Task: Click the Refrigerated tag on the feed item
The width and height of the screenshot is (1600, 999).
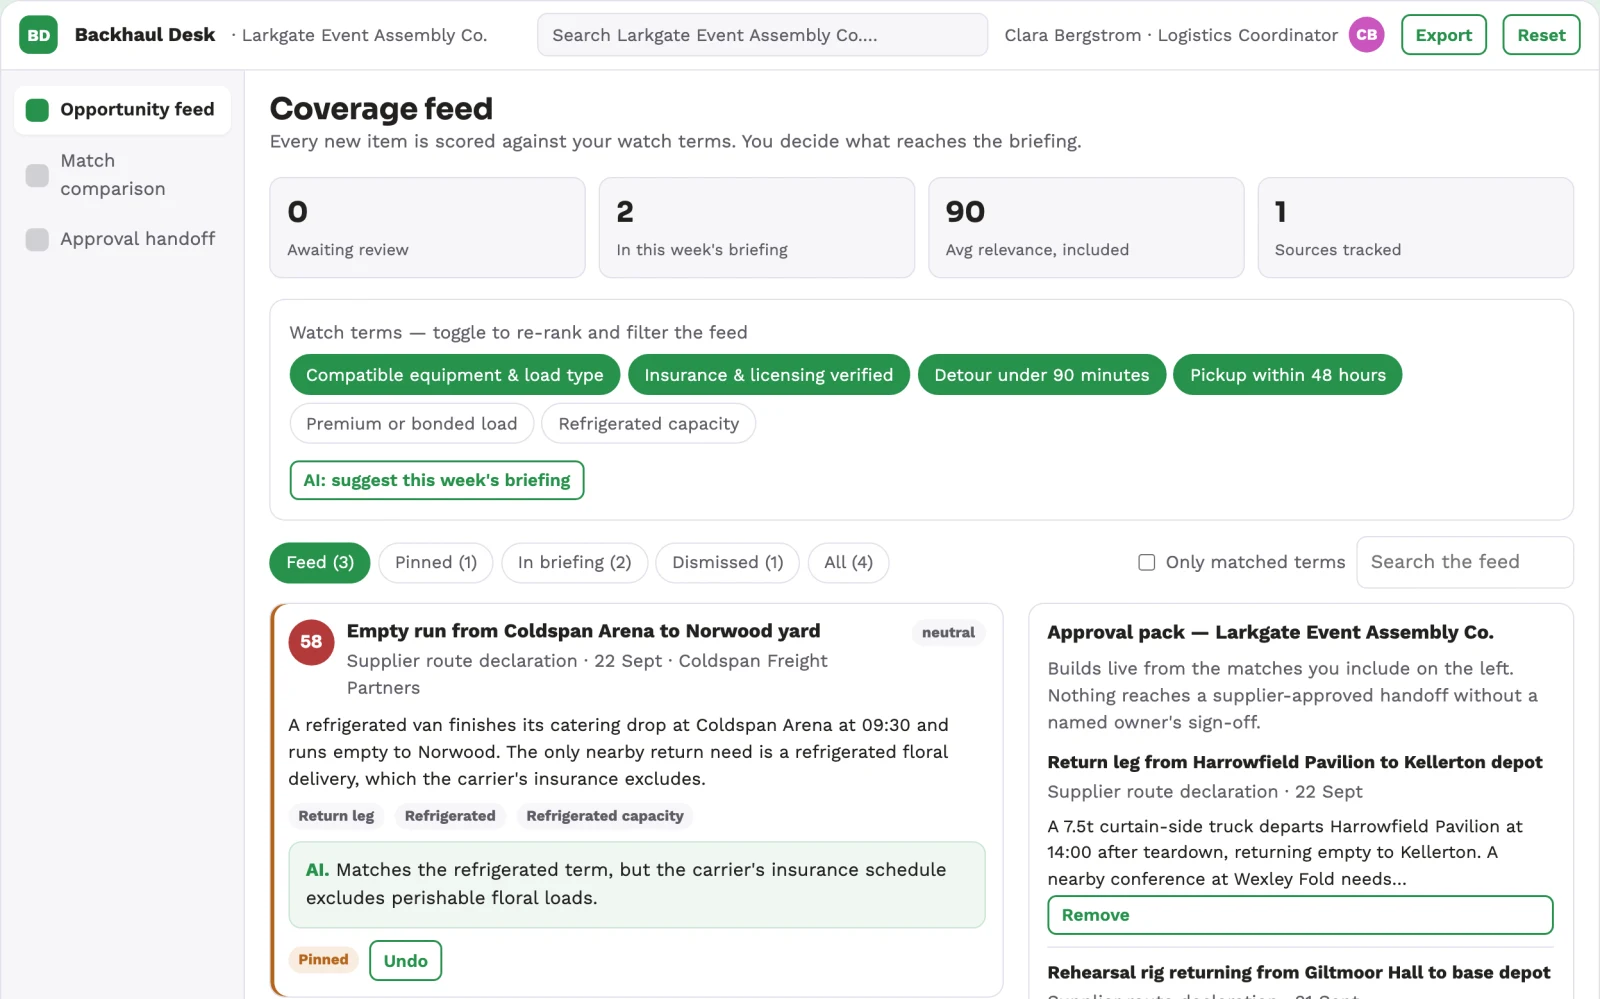Action: (450, 816)
